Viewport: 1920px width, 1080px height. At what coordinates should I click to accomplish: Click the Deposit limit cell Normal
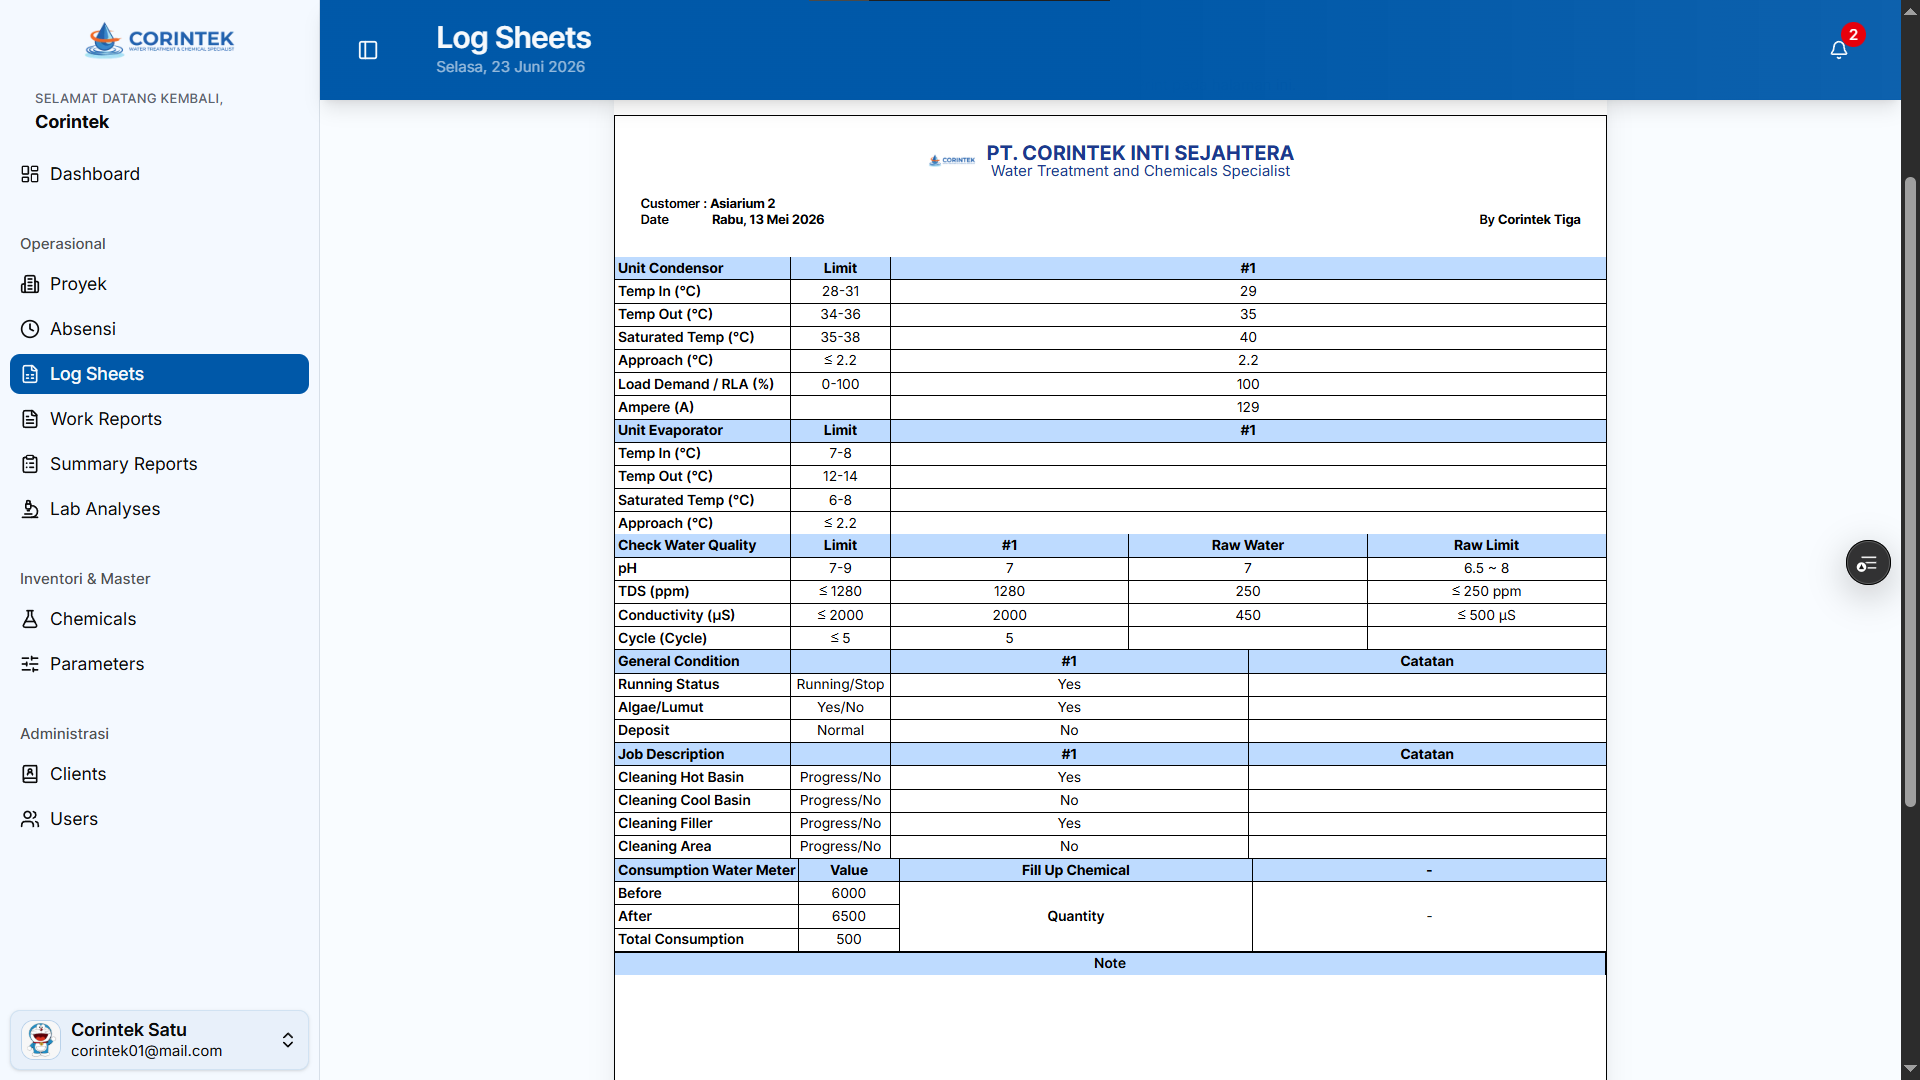(x=840, y=730)
